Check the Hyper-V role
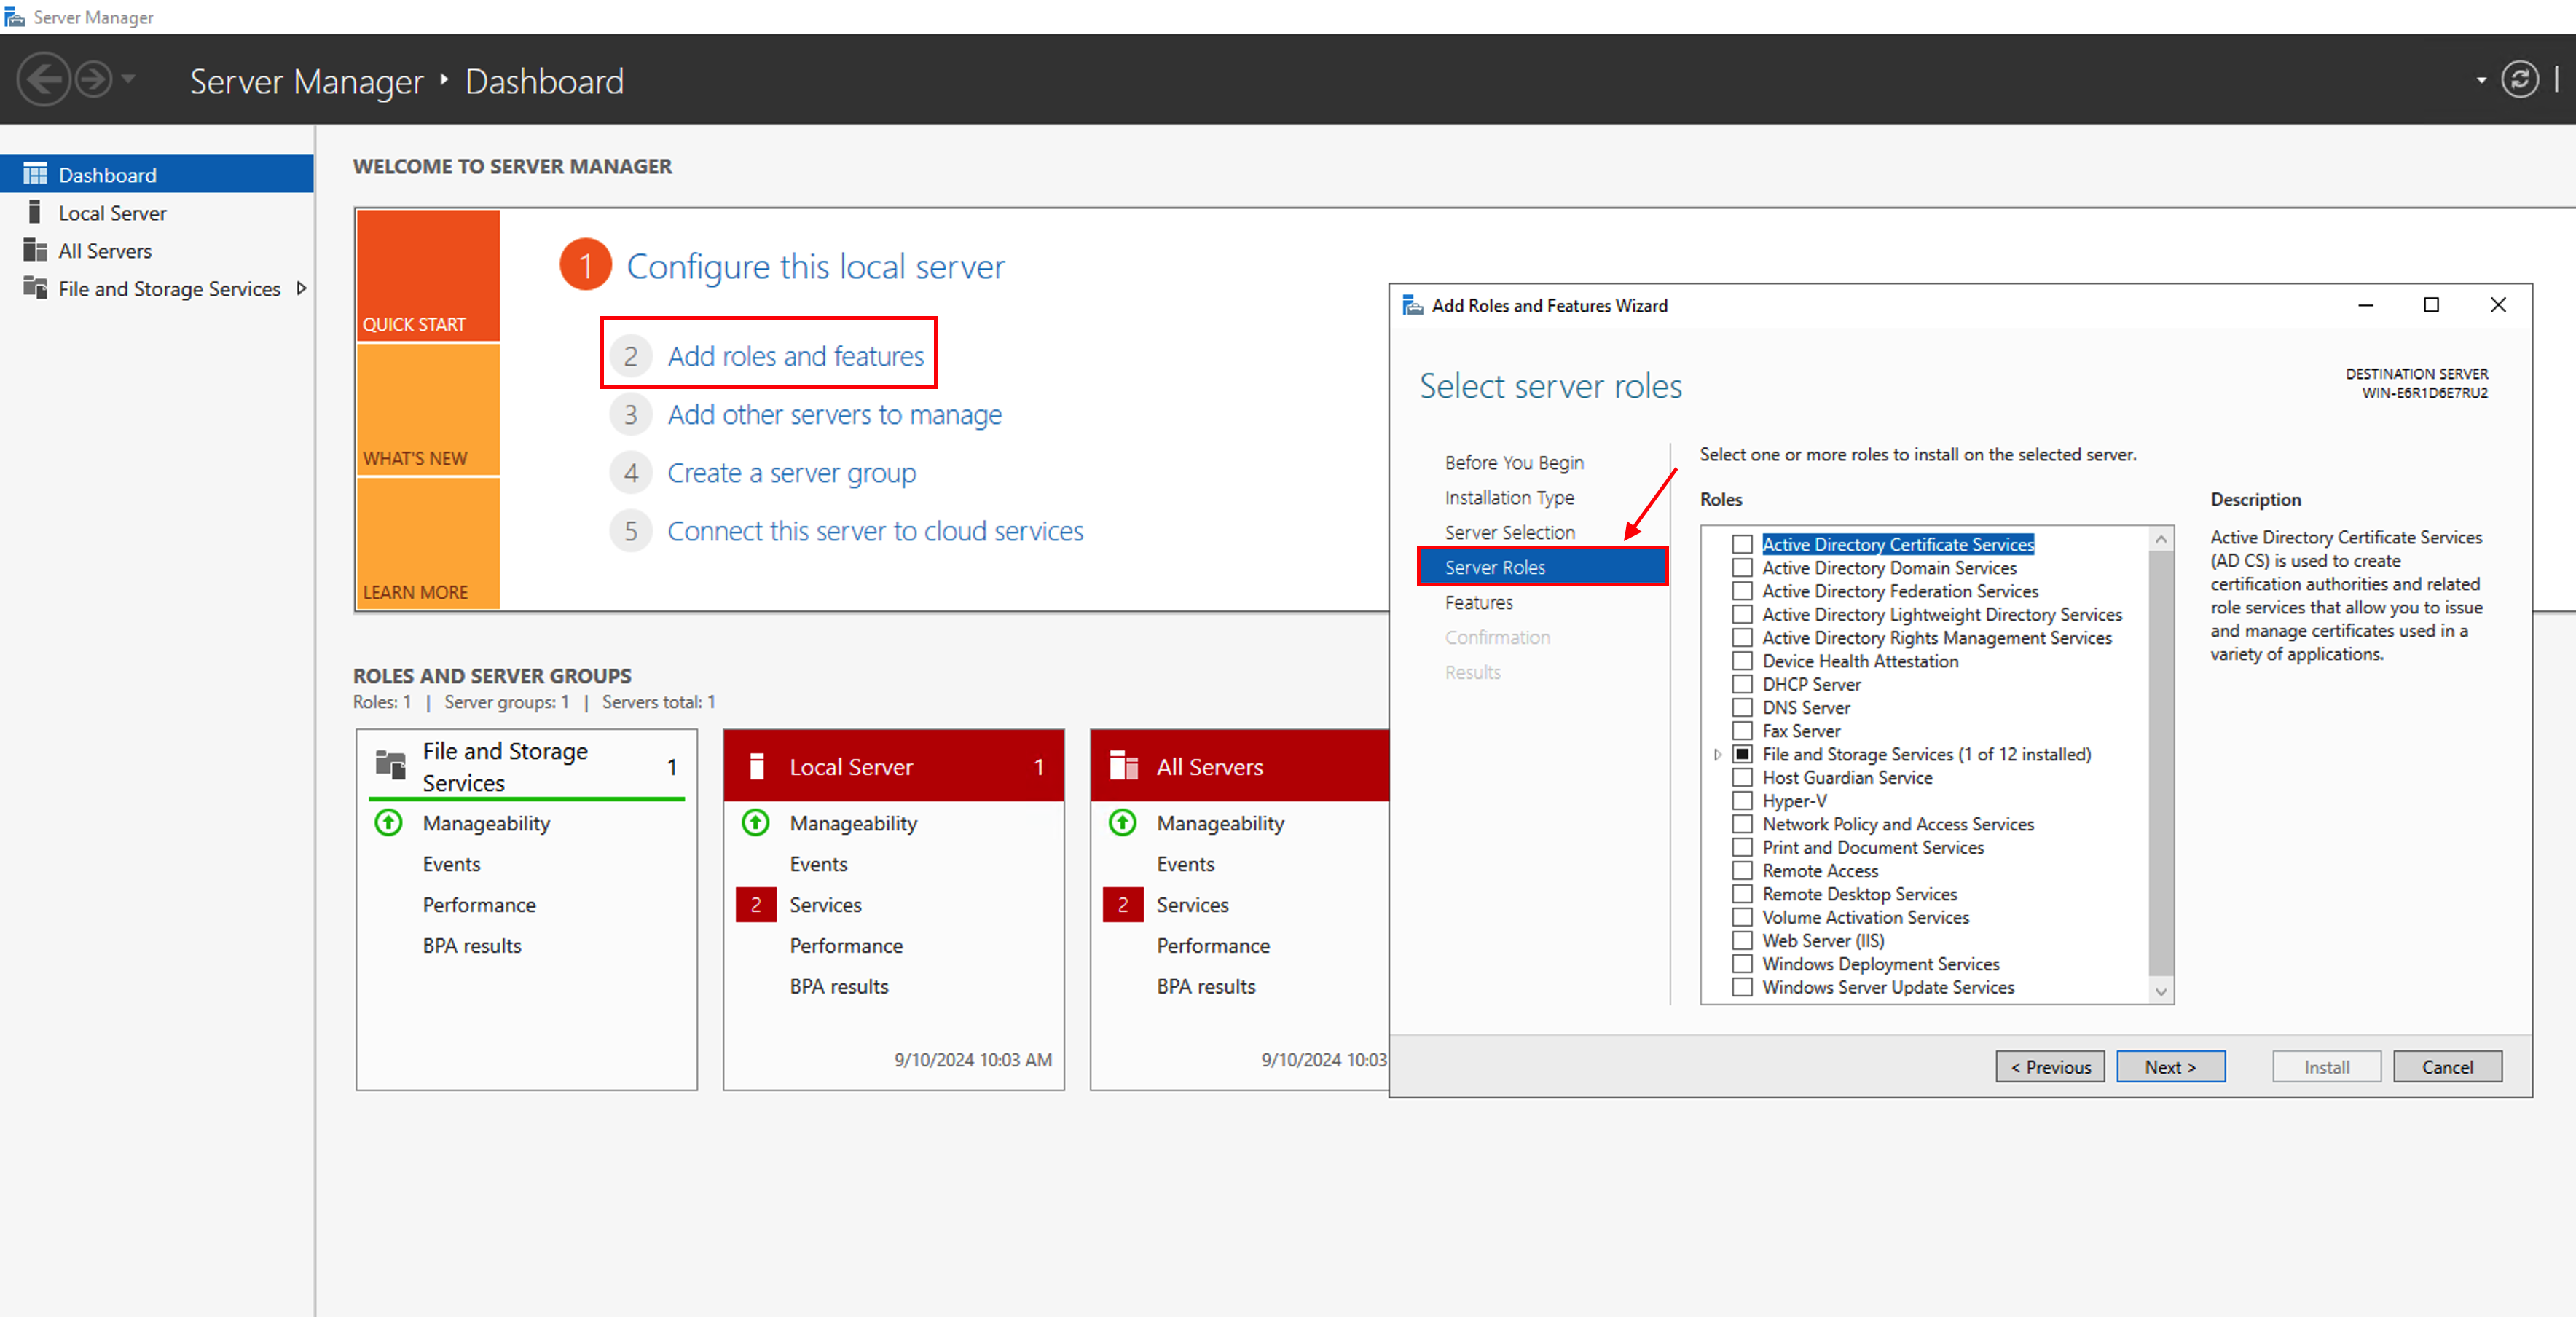Image resolution: width=2576 pixels, height=1317 pixels. pos(1742,800)
